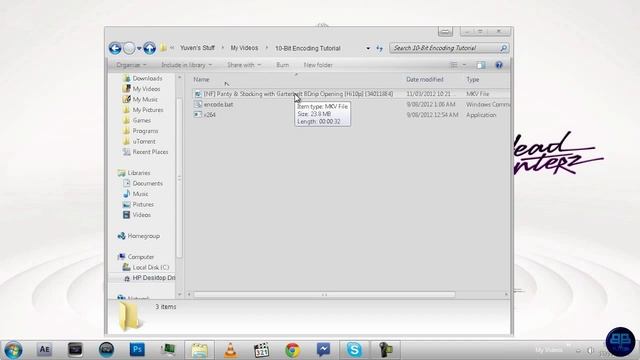The width and height of the screenshot is (640, 360).
Task: Open Skype from the taskbar
Action: [x=354, y=349]
